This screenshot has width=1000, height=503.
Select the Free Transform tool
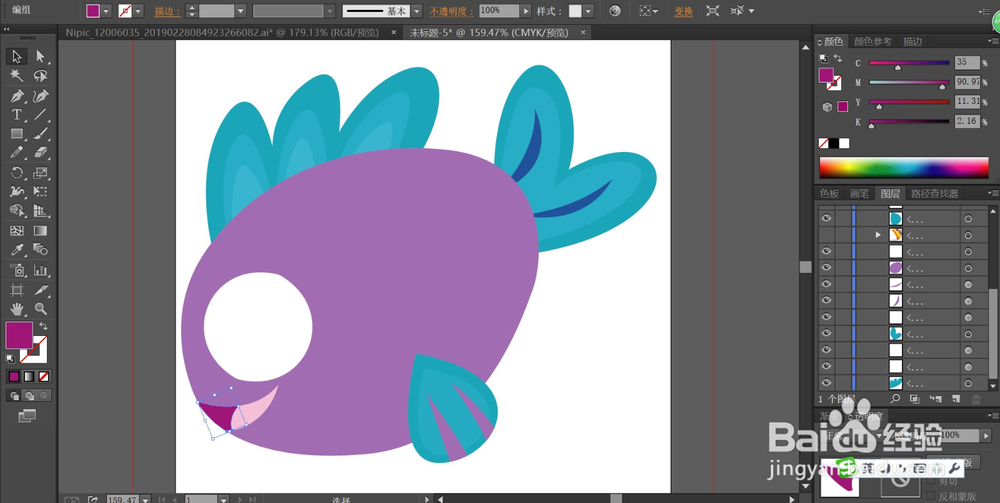[x=41, y=191]
